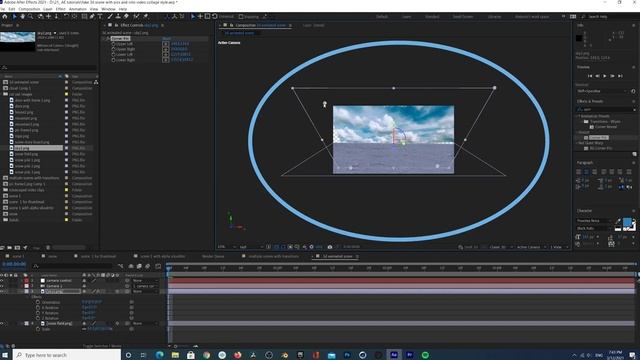Click the sky2.png thumbnail in Project panel
Viewport: 640px width, 360px height.
(x=18, y=41)
